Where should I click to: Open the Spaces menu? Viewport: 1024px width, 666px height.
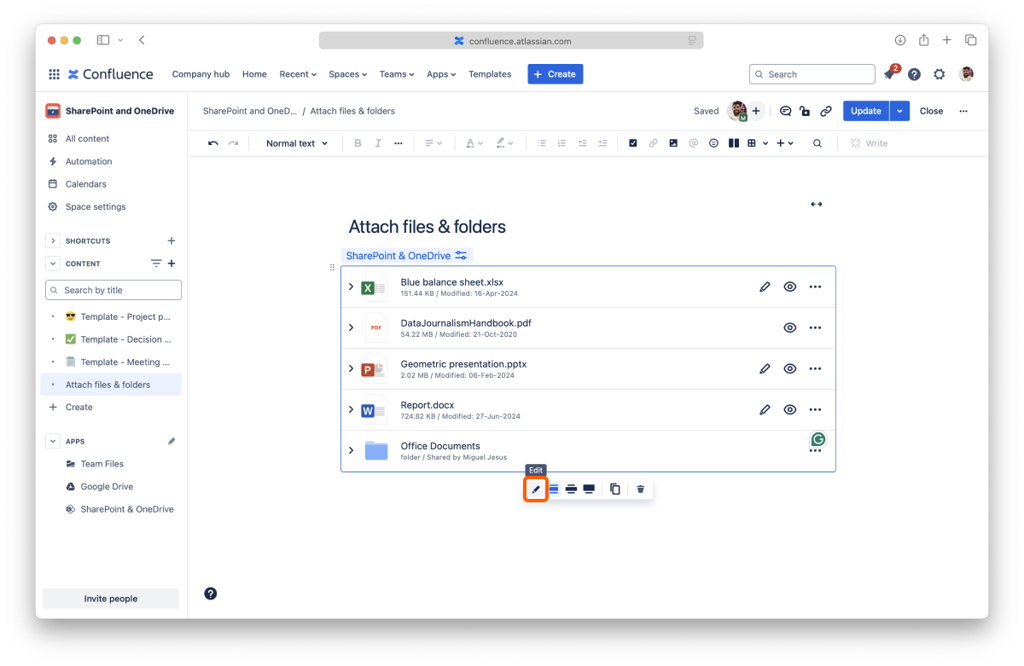tap(348, 75)
